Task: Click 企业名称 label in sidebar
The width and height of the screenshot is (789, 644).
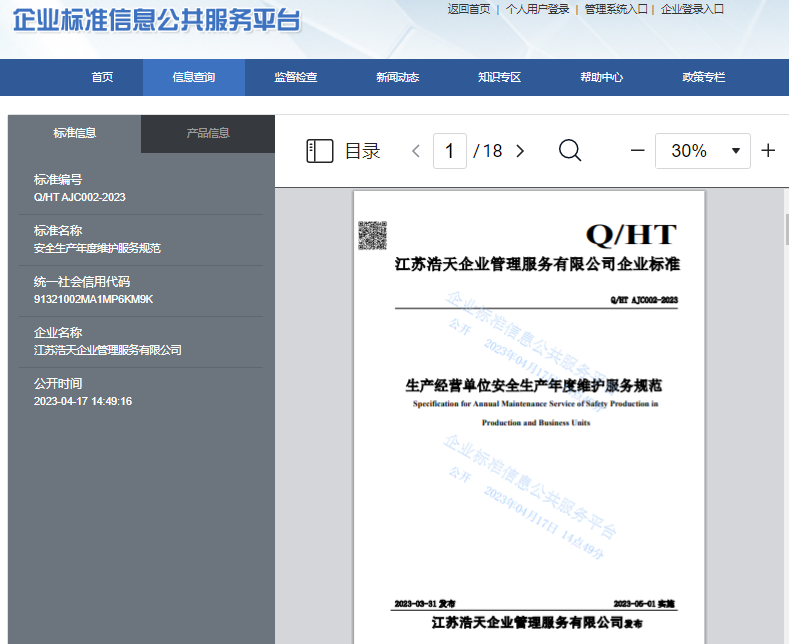Action: [58, 333]
